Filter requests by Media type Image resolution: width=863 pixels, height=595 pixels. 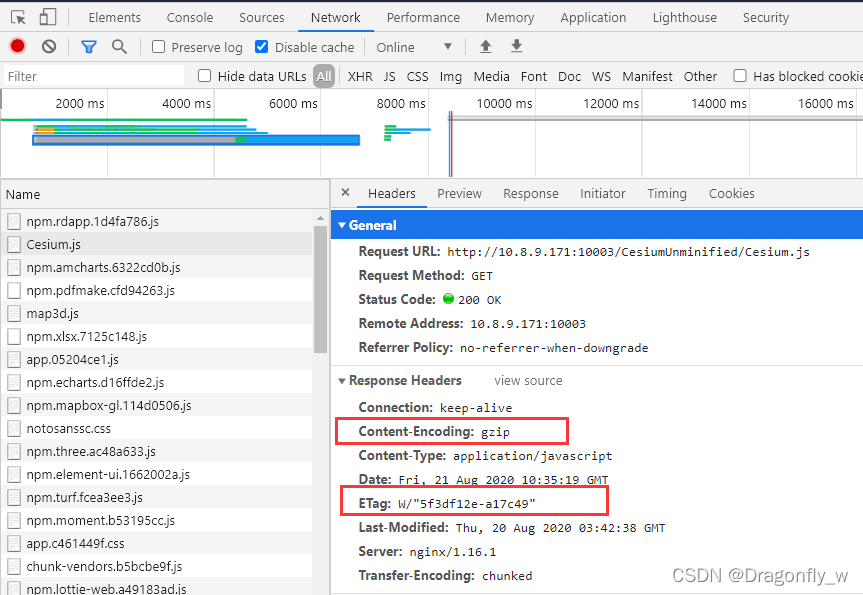click(491, 77)
